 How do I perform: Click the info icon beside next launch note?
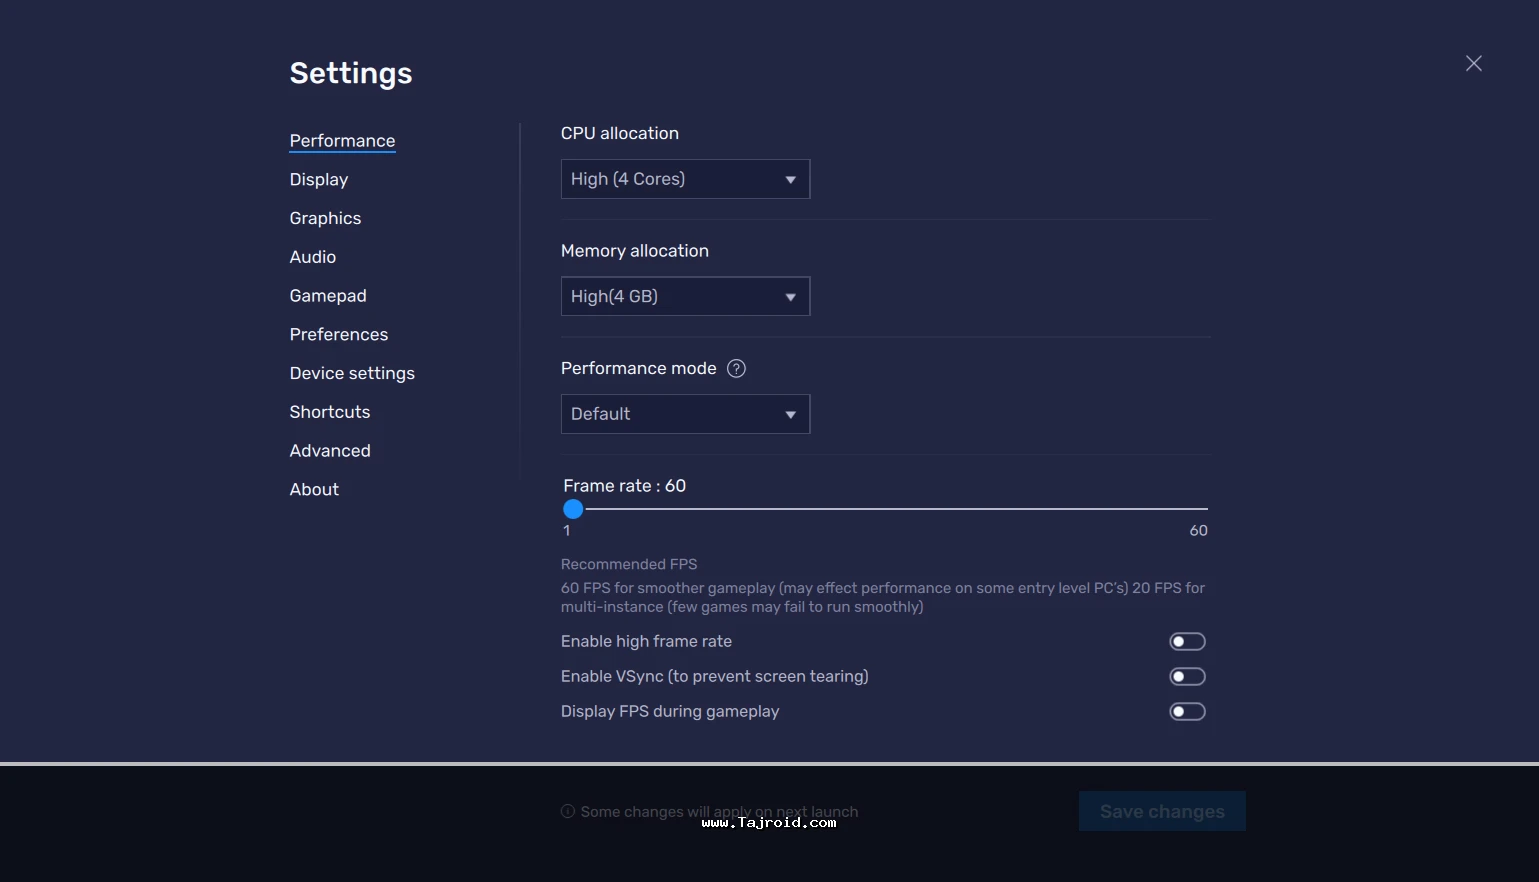tap(568, 812)
